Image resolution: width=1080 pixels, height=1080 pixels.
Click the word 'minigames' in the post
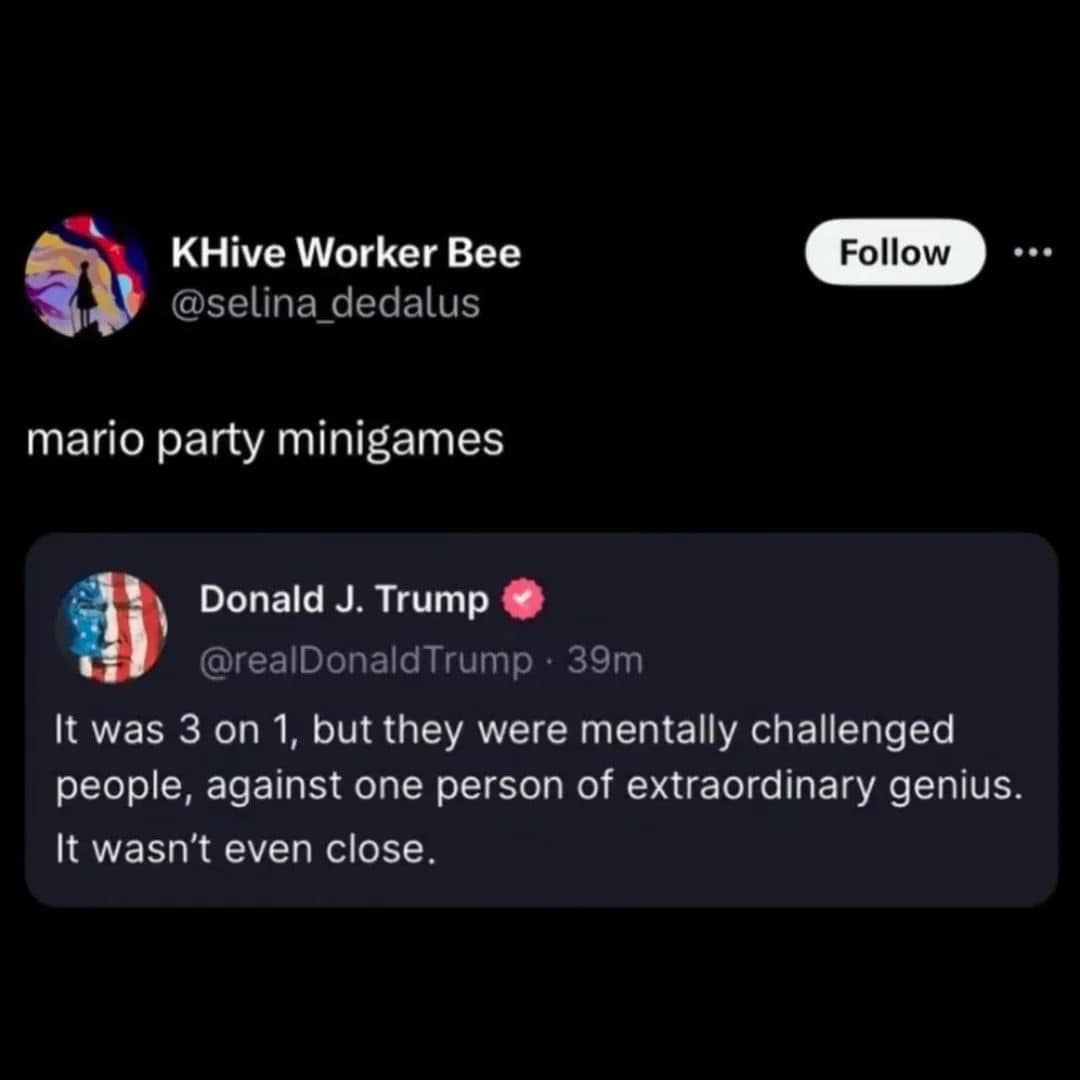391,440
